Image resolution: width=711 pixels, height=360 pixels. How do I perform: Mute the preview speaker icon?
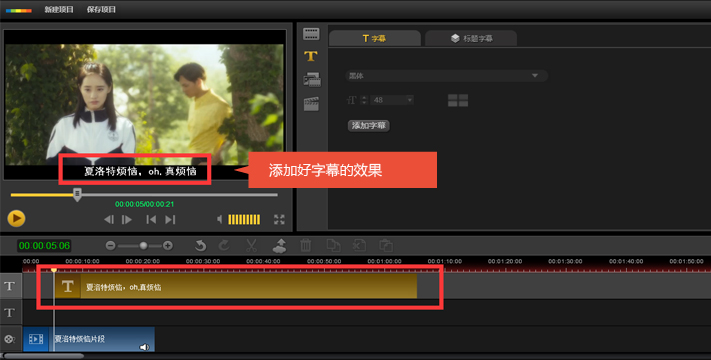[220, 219]
